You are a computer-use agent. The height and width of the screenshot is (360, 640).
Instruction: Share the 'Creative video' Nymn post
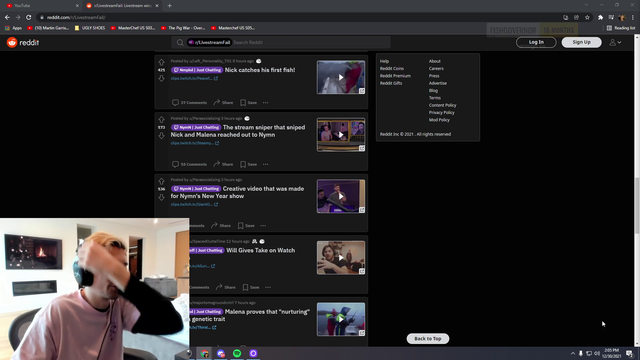pos(221,225)
